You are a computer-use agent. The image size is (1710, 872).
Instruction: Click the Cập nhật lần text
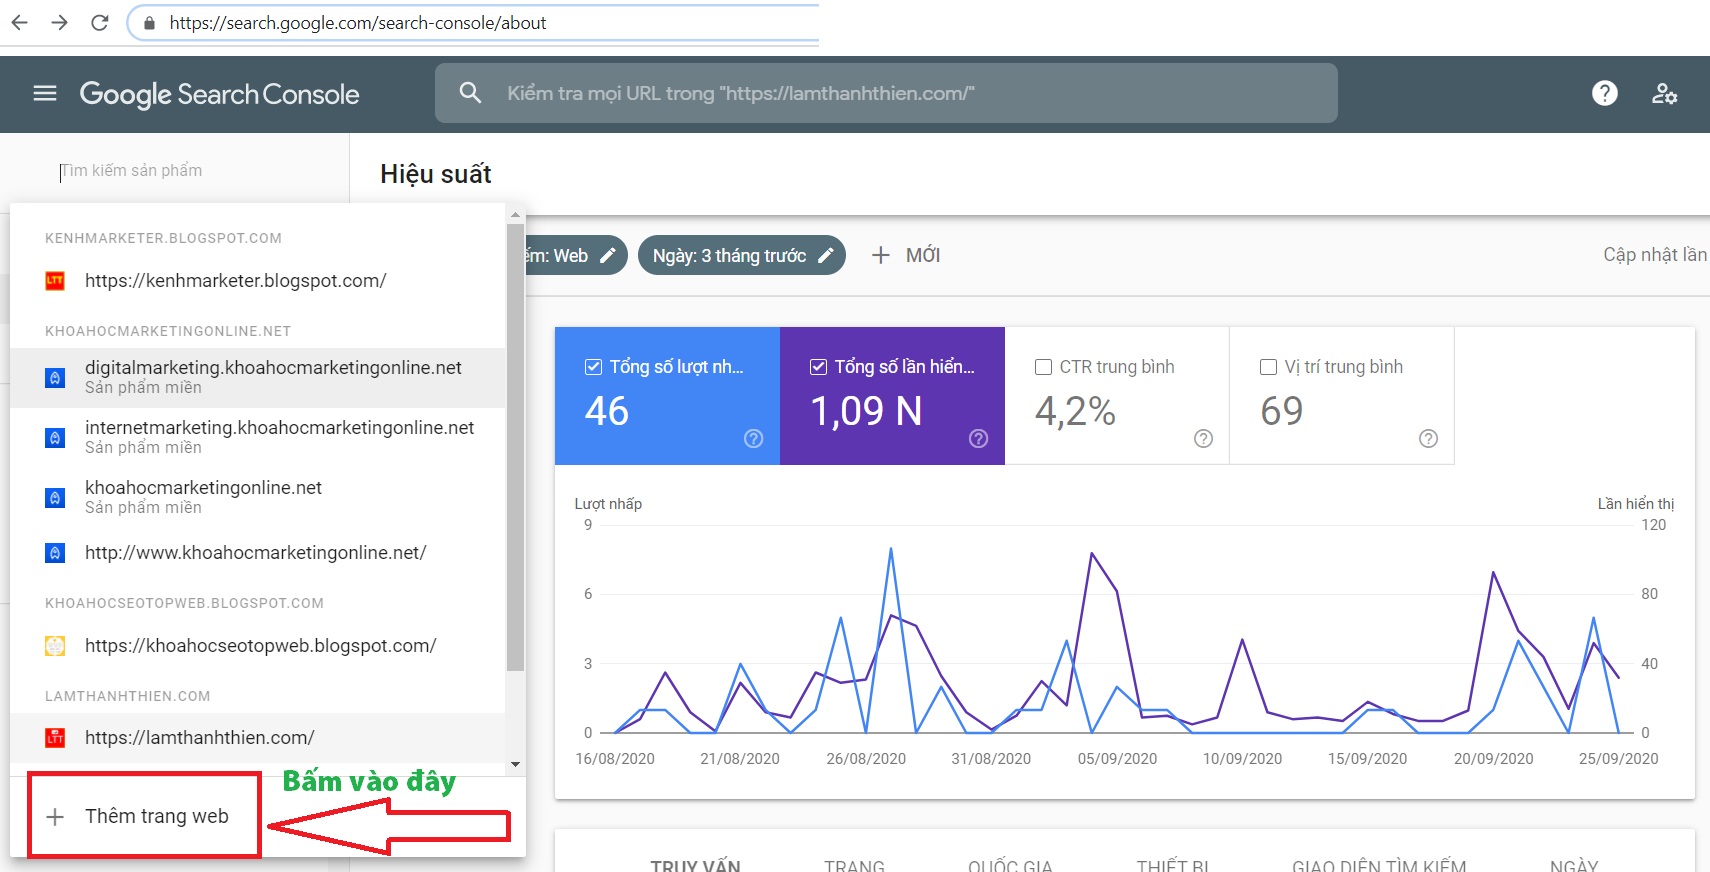click(1656, 255)
